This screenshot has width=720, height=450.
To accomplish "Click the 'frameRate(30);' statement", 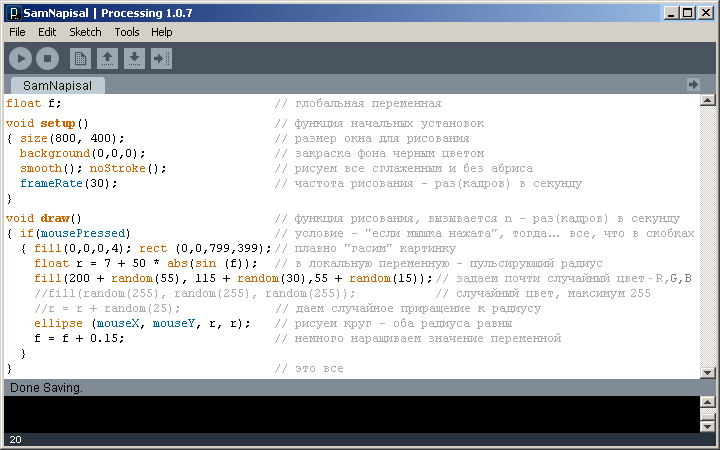I will (x=69, y=184).
